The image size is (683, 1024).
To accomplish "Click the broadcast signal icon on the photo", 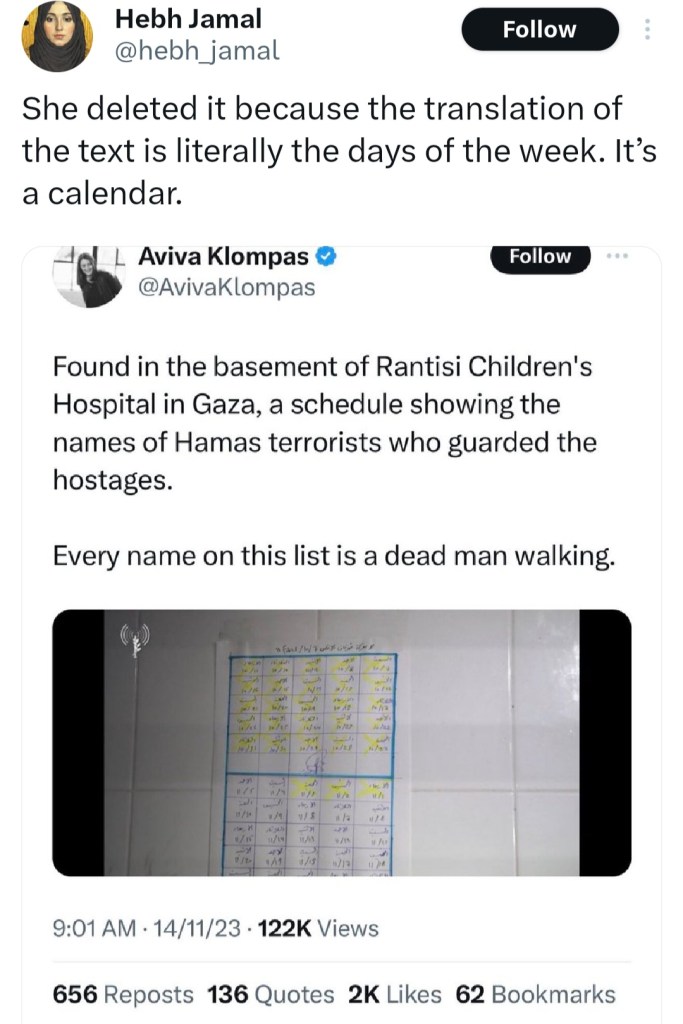I will (x=134, y=638).
